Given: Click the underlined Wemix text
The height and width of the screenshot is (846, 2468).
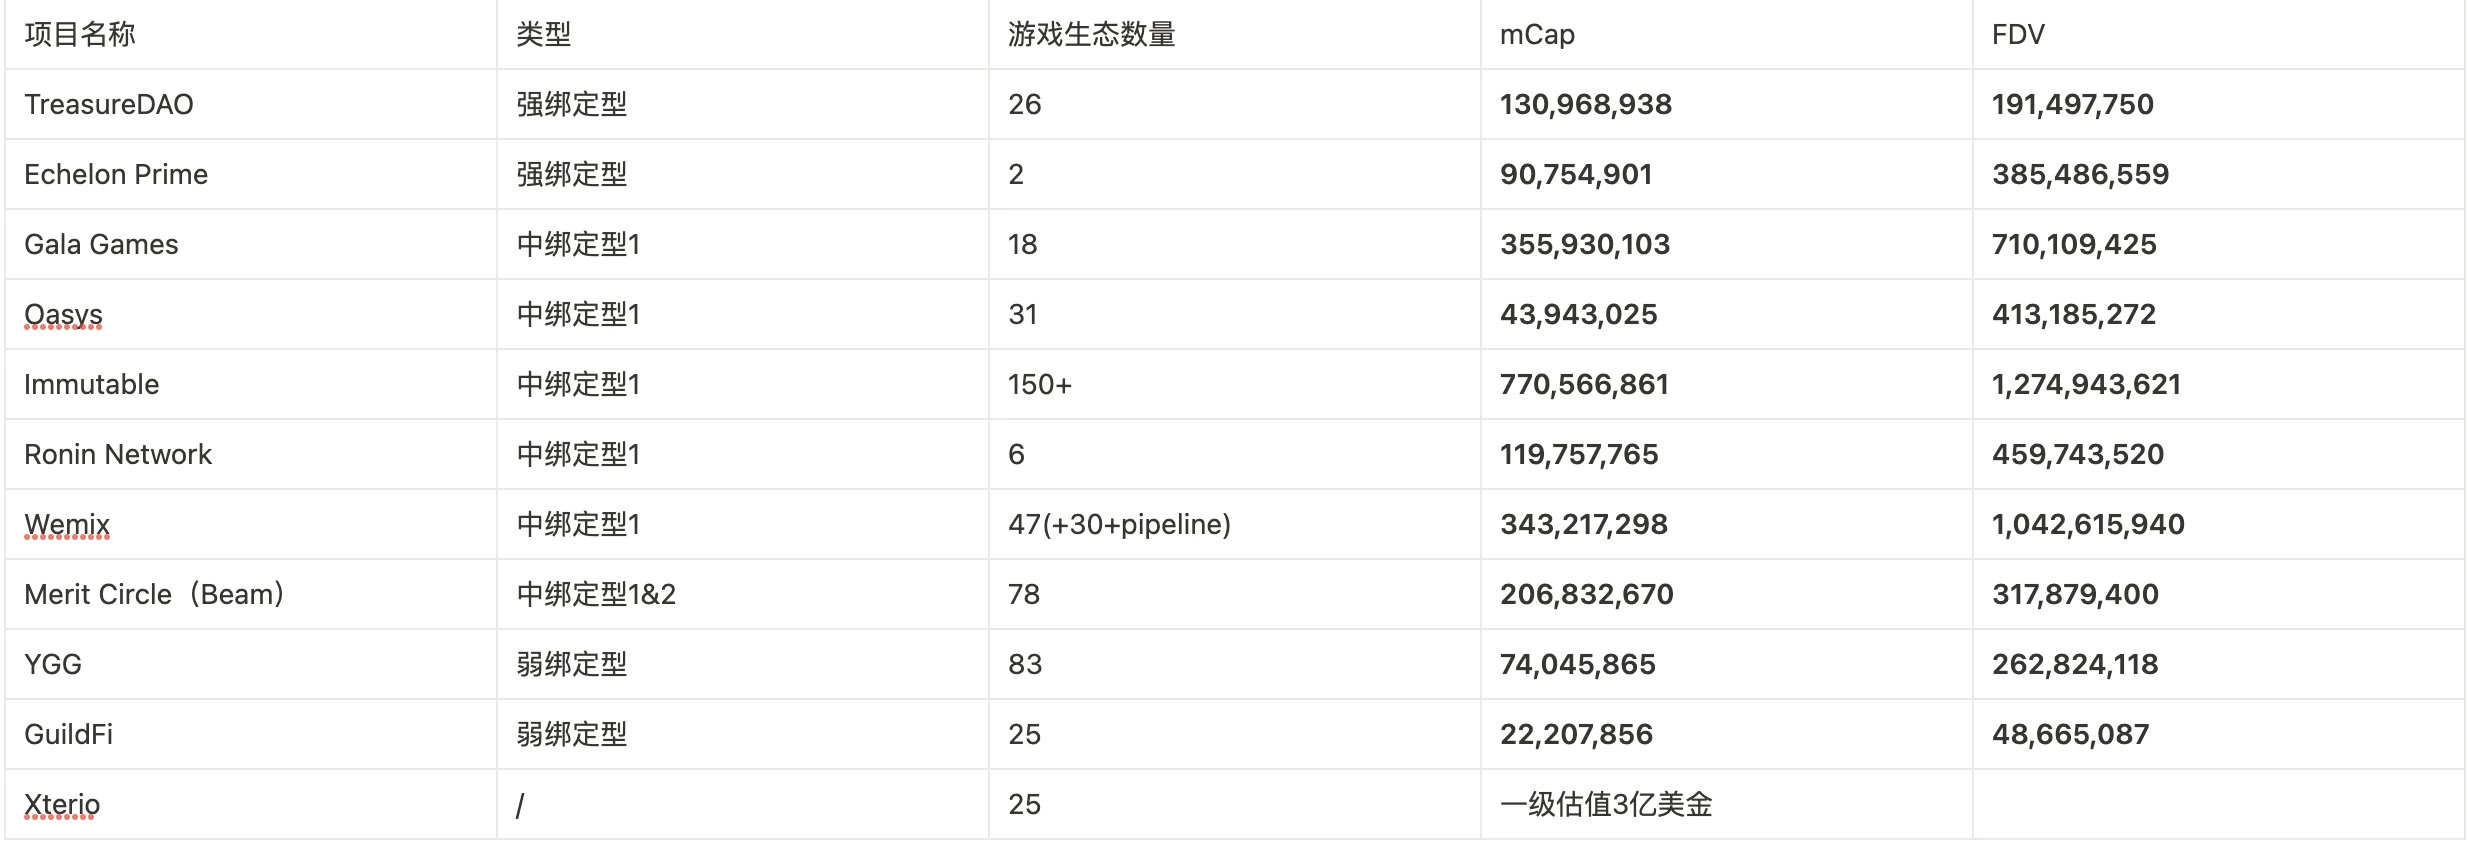Looking at the screenshot, I should pos(67,525).
